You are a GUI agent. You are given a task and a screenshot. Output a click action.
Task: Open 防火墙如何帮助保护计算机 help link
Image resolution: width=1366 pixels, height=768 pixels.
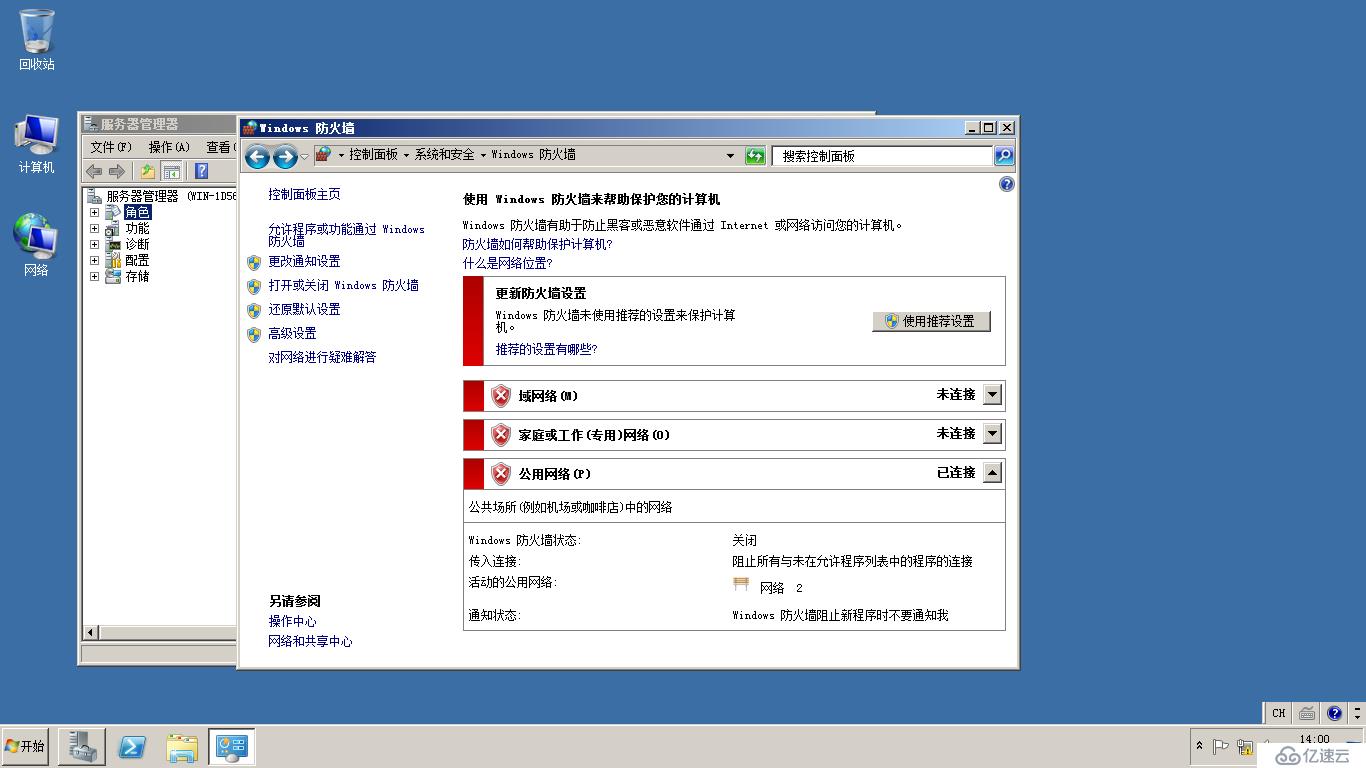(537, 244)
